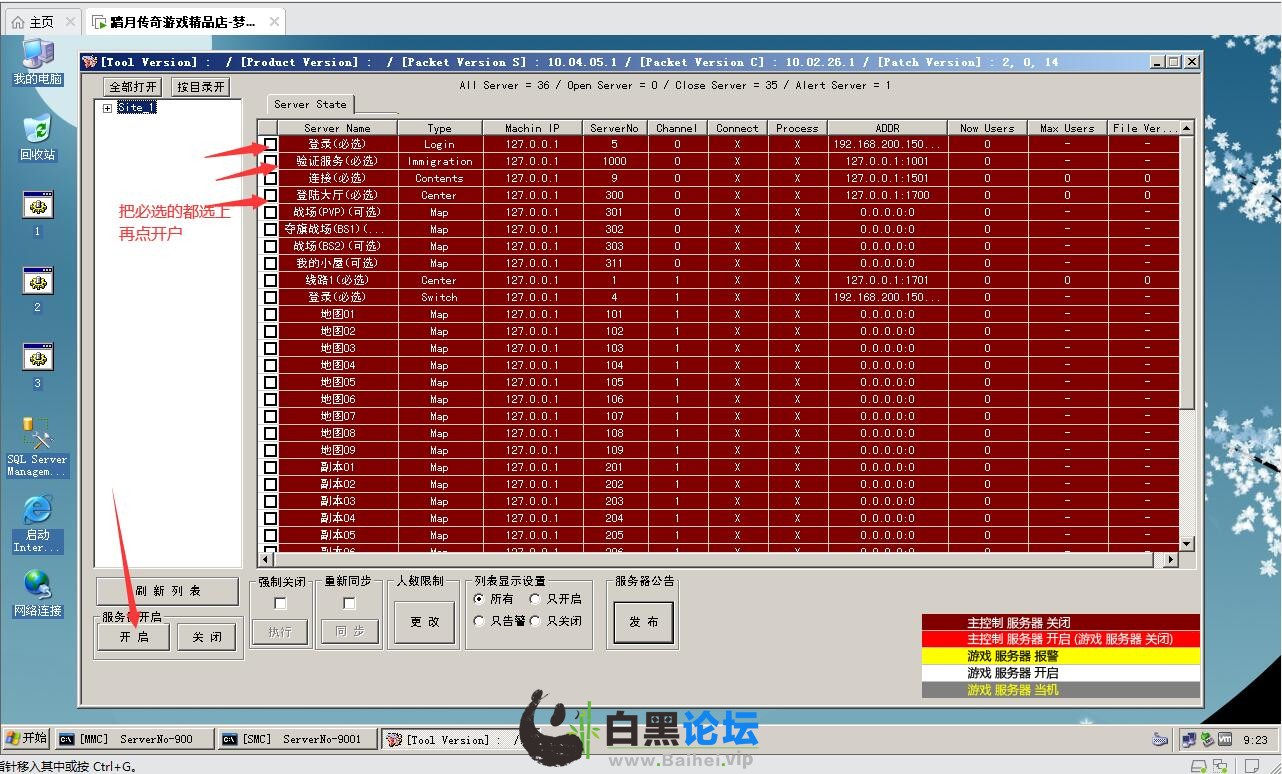Check the box for 我的小屋(可选) row
Image resolution: width=1282 pixels, height=774 pixels.
coord(270,263)
